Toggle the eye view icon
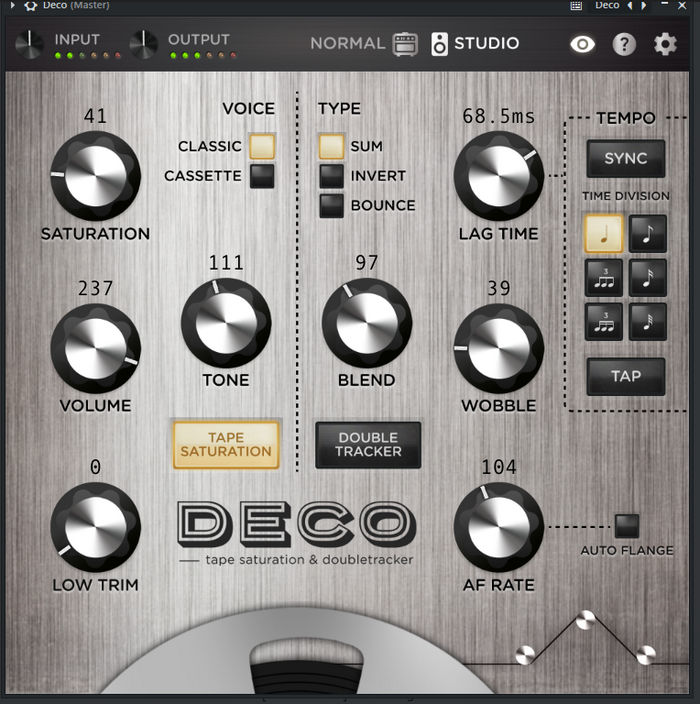Screen dimensions: 700x704 click(582, 44)
